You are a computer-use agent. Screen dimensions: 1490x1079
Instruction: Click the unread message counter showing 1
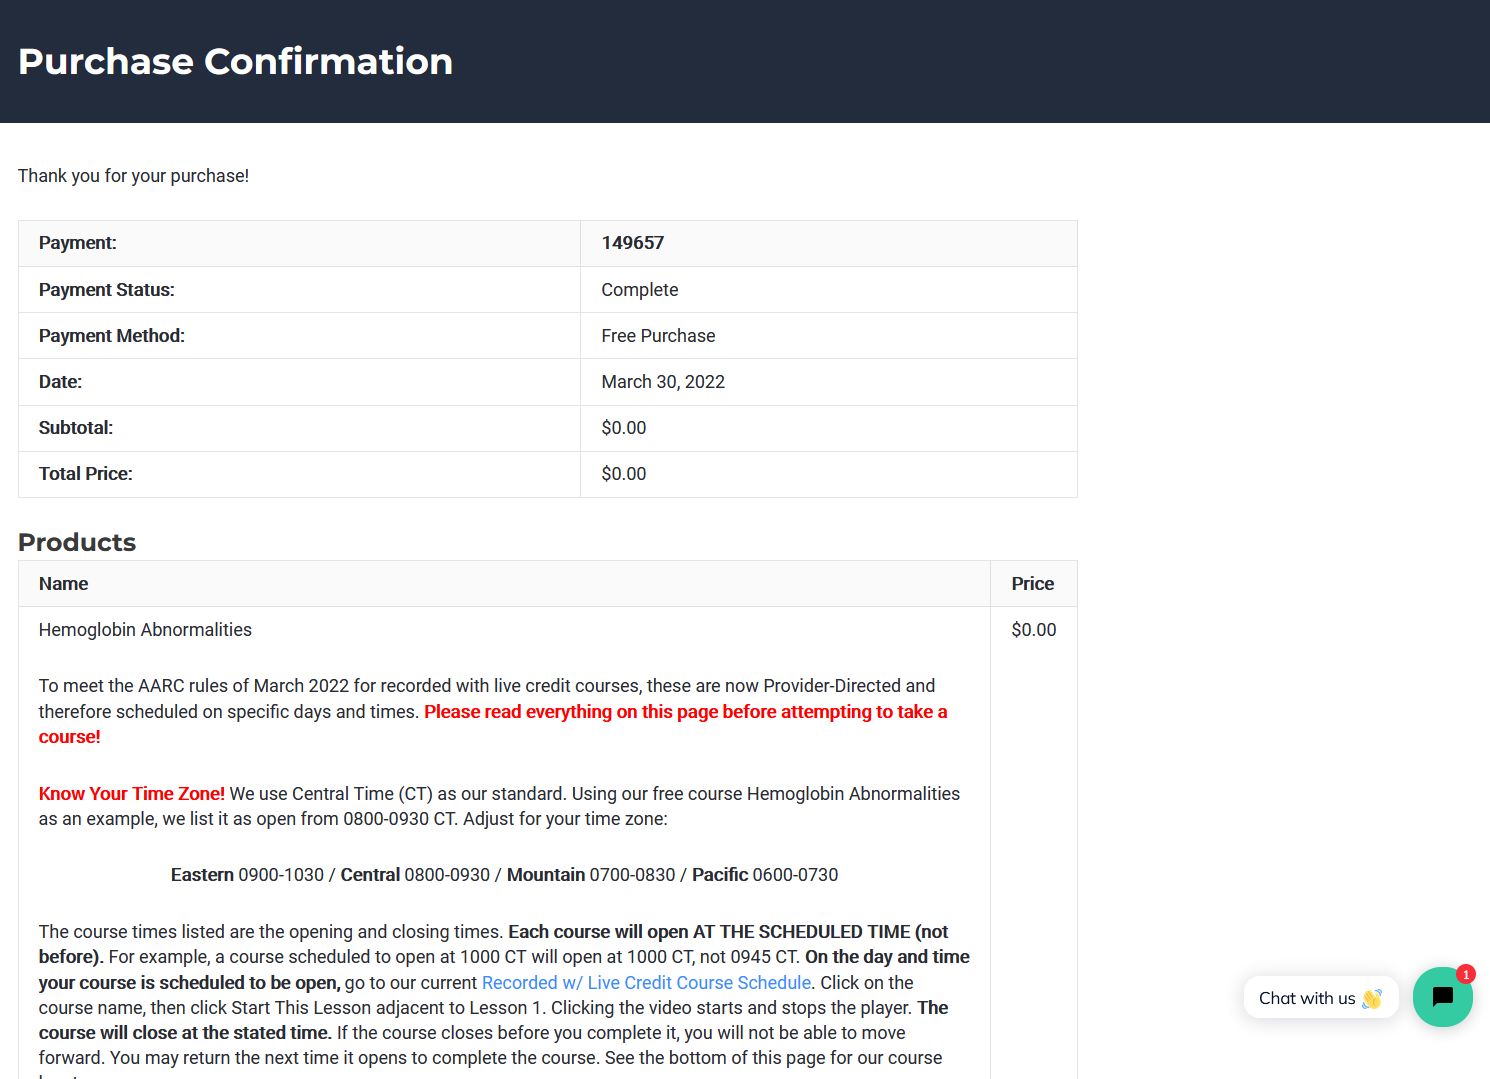(x=1464, y=974)
